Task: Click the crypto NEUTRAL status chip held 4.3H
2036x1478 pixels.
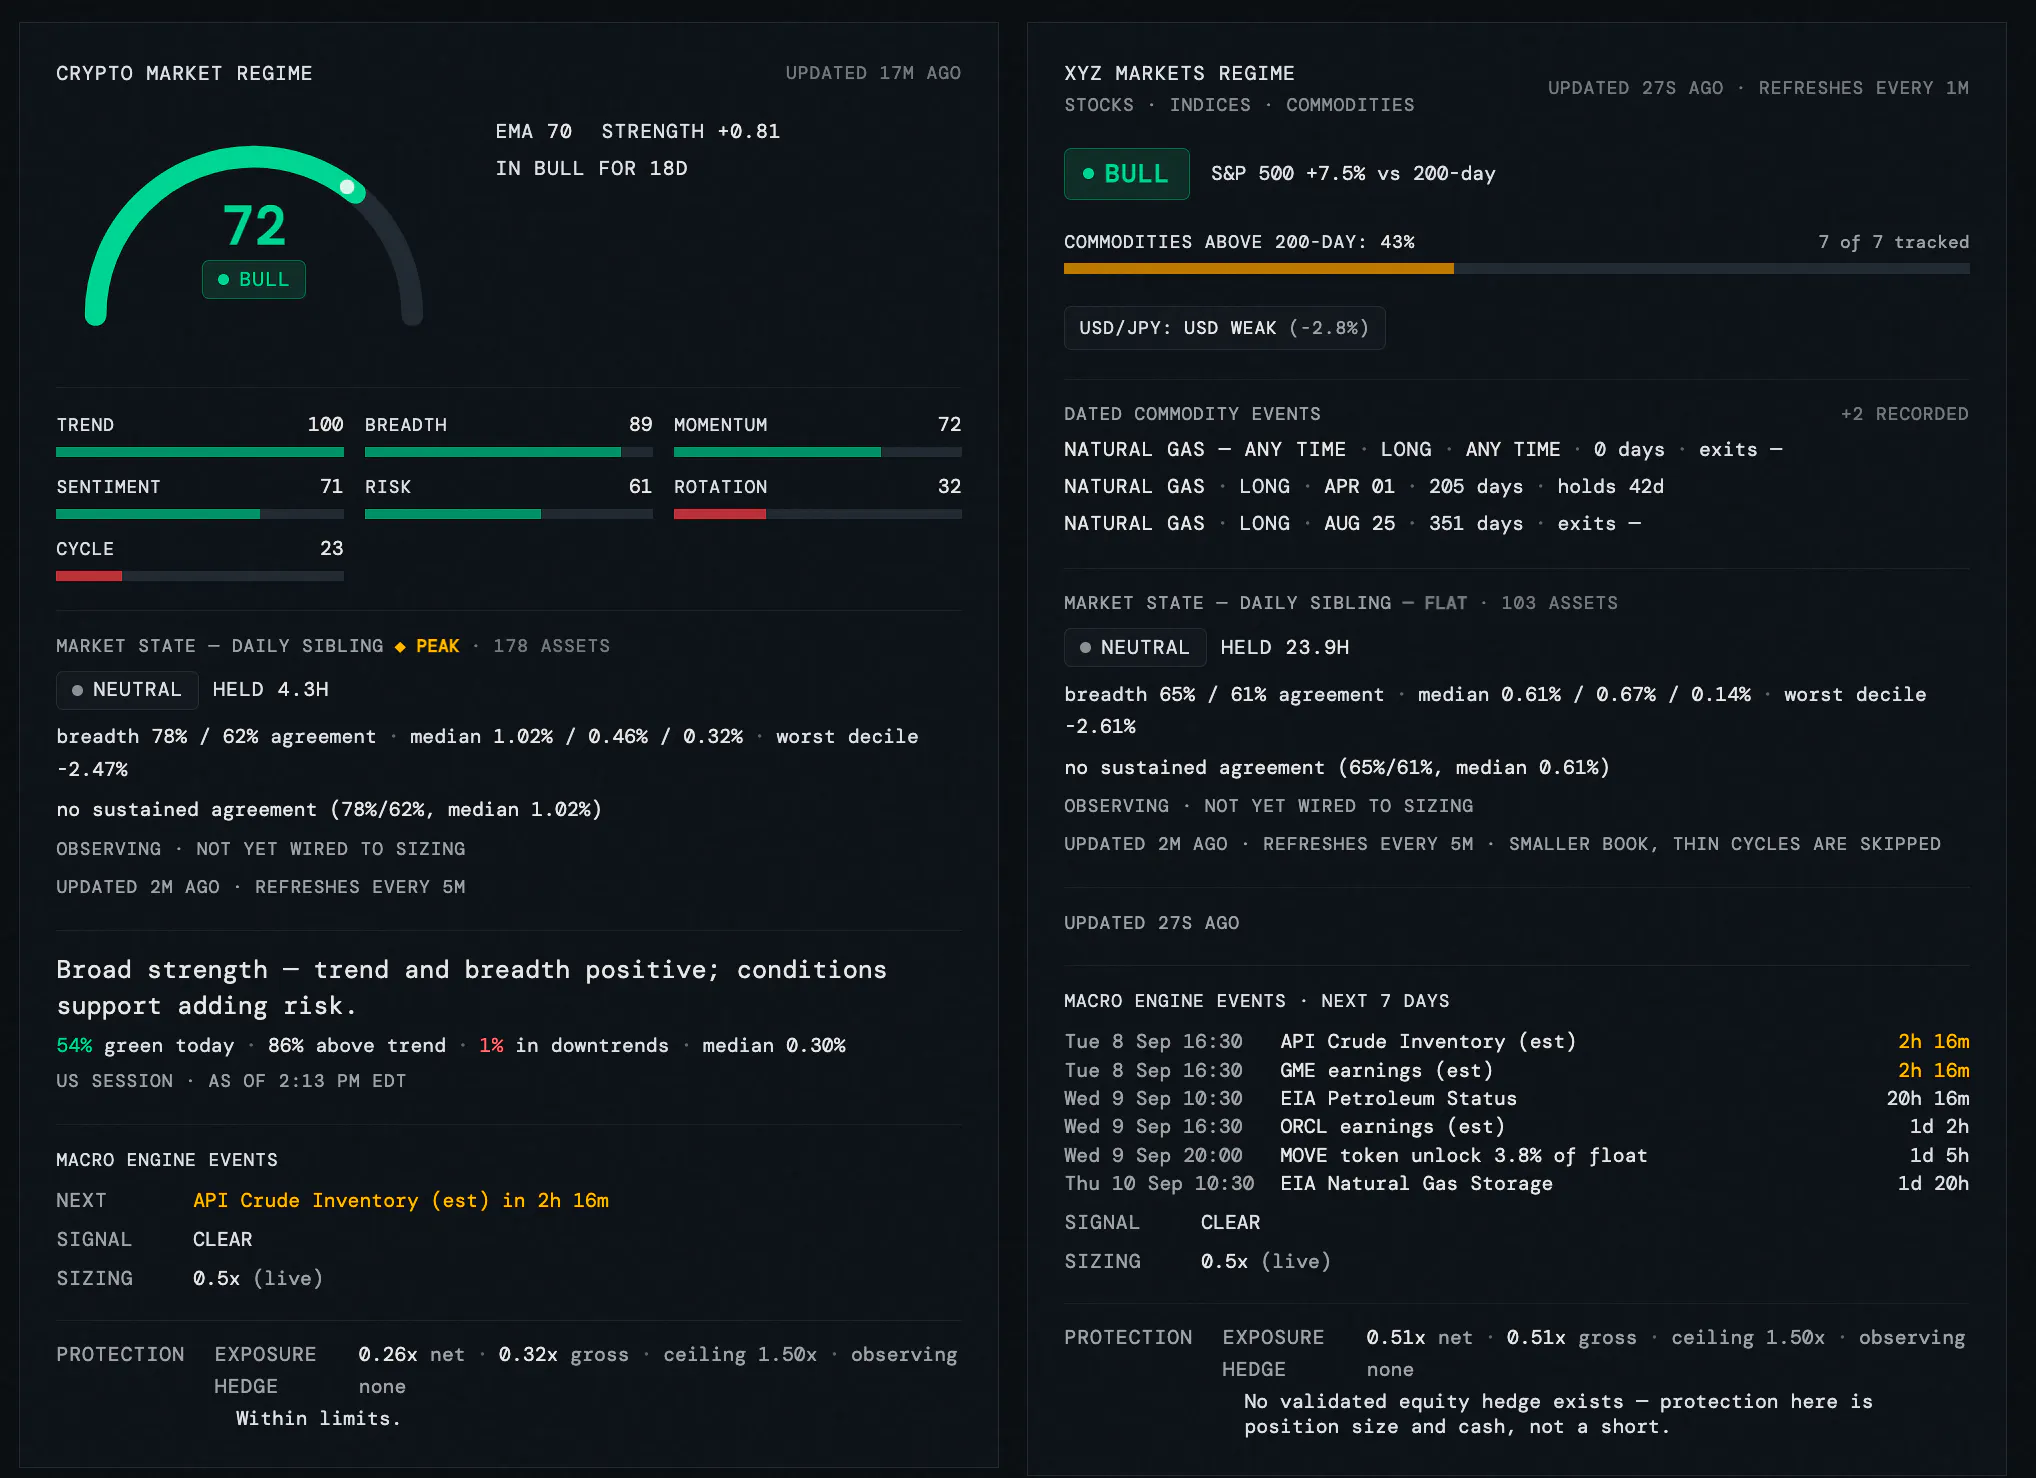Action: coord(127,690)
